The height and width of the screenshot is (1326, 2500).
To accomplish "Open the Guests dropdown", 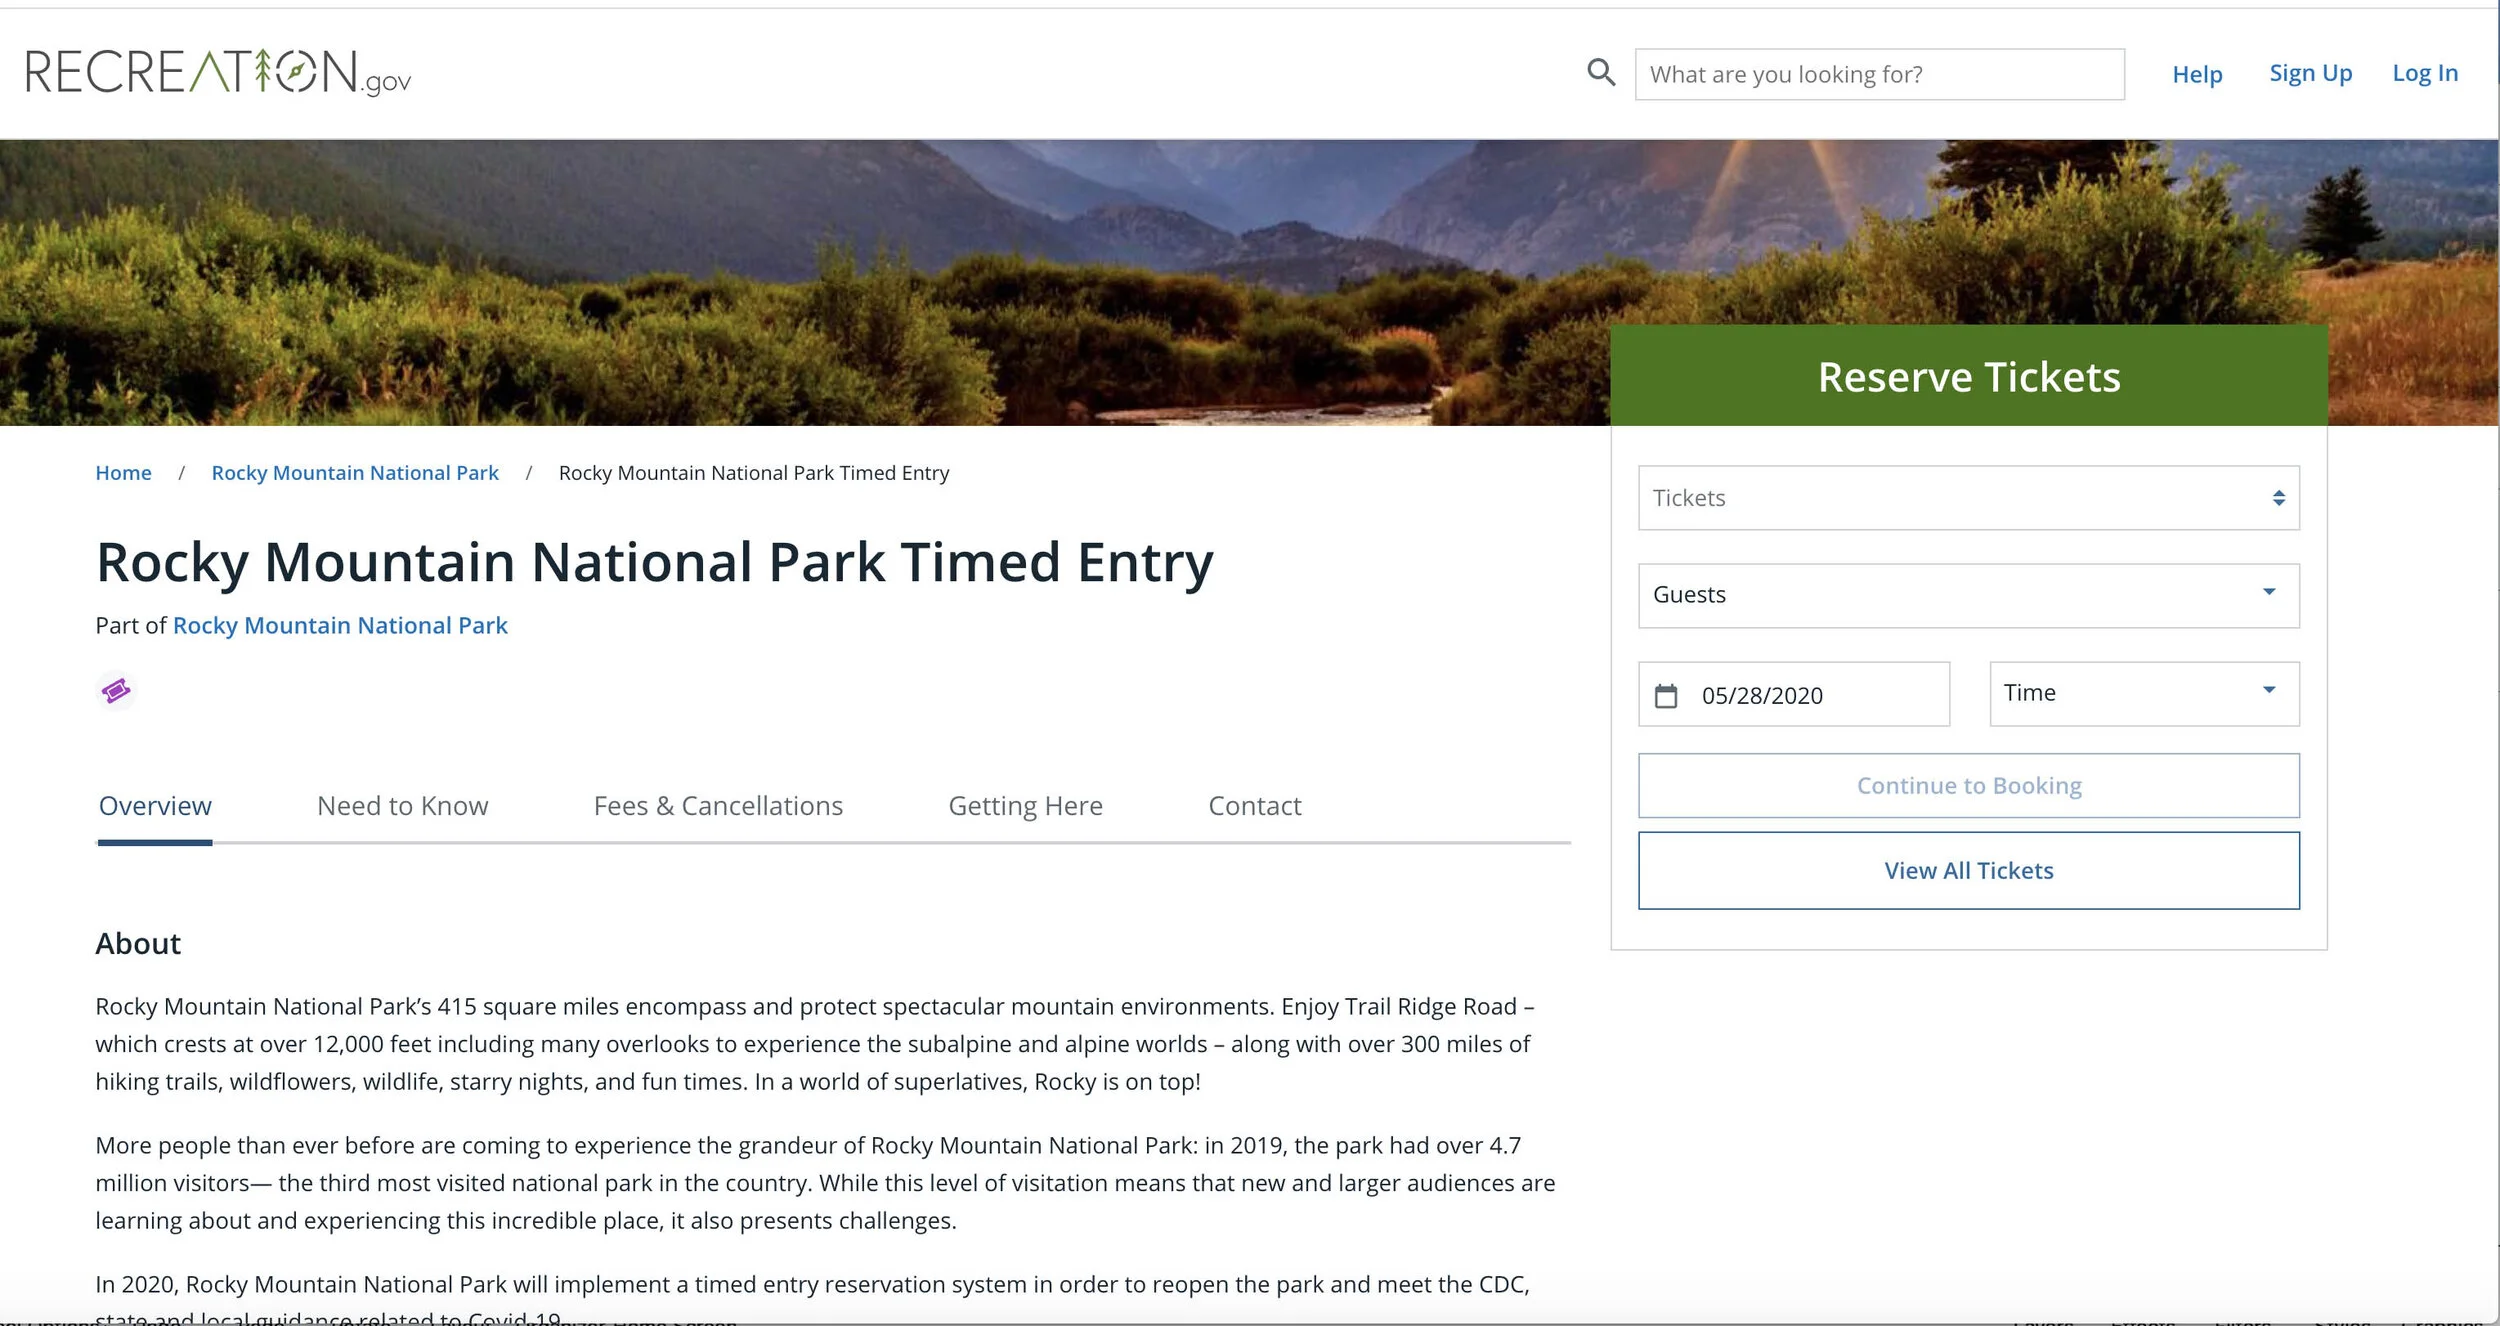I will coord(1968,595).
